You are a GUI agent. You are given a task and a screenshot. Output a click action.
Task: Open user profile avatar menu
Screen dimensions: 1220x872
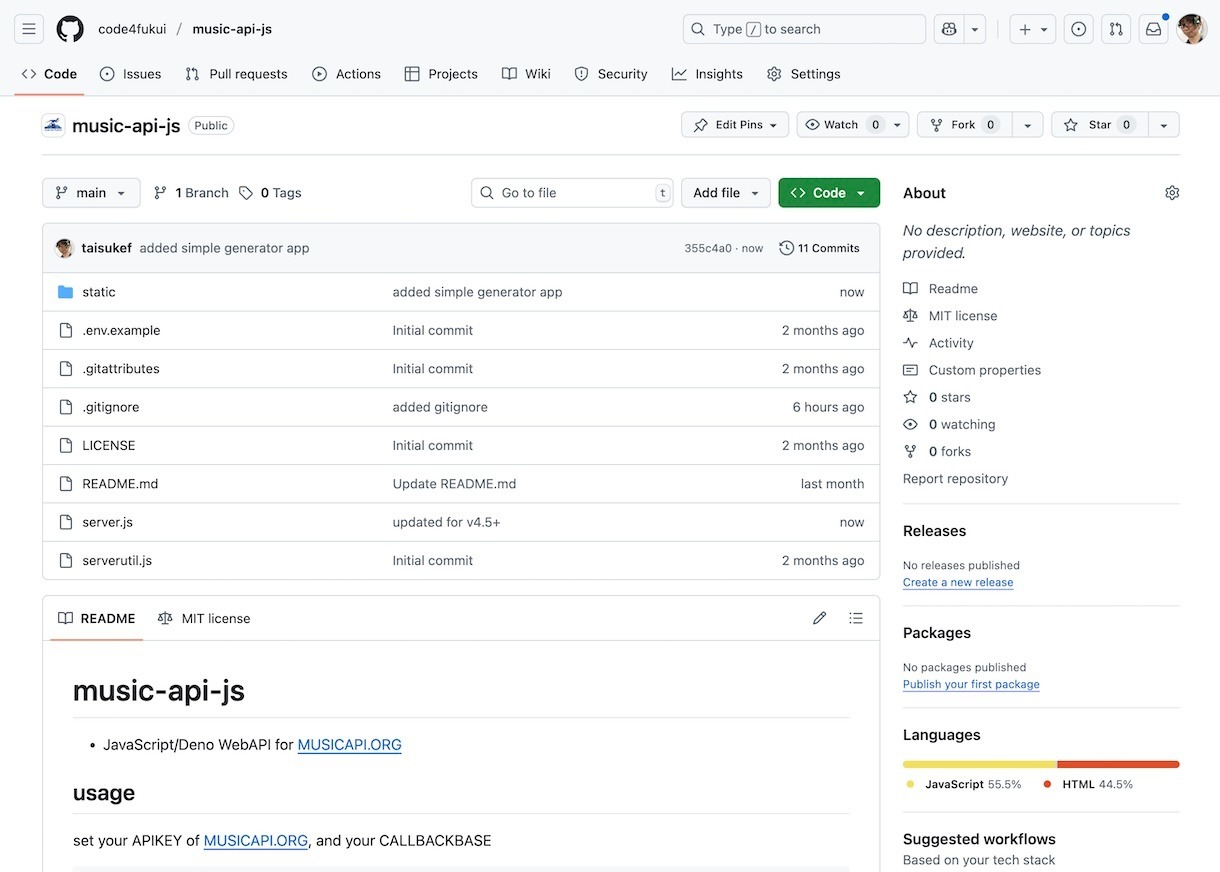point(1192,29)
